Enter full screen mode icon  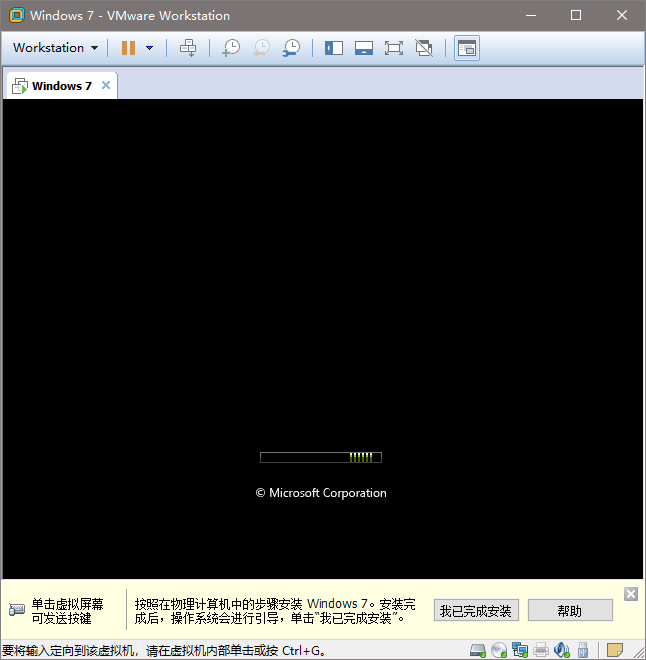[394, 48]
